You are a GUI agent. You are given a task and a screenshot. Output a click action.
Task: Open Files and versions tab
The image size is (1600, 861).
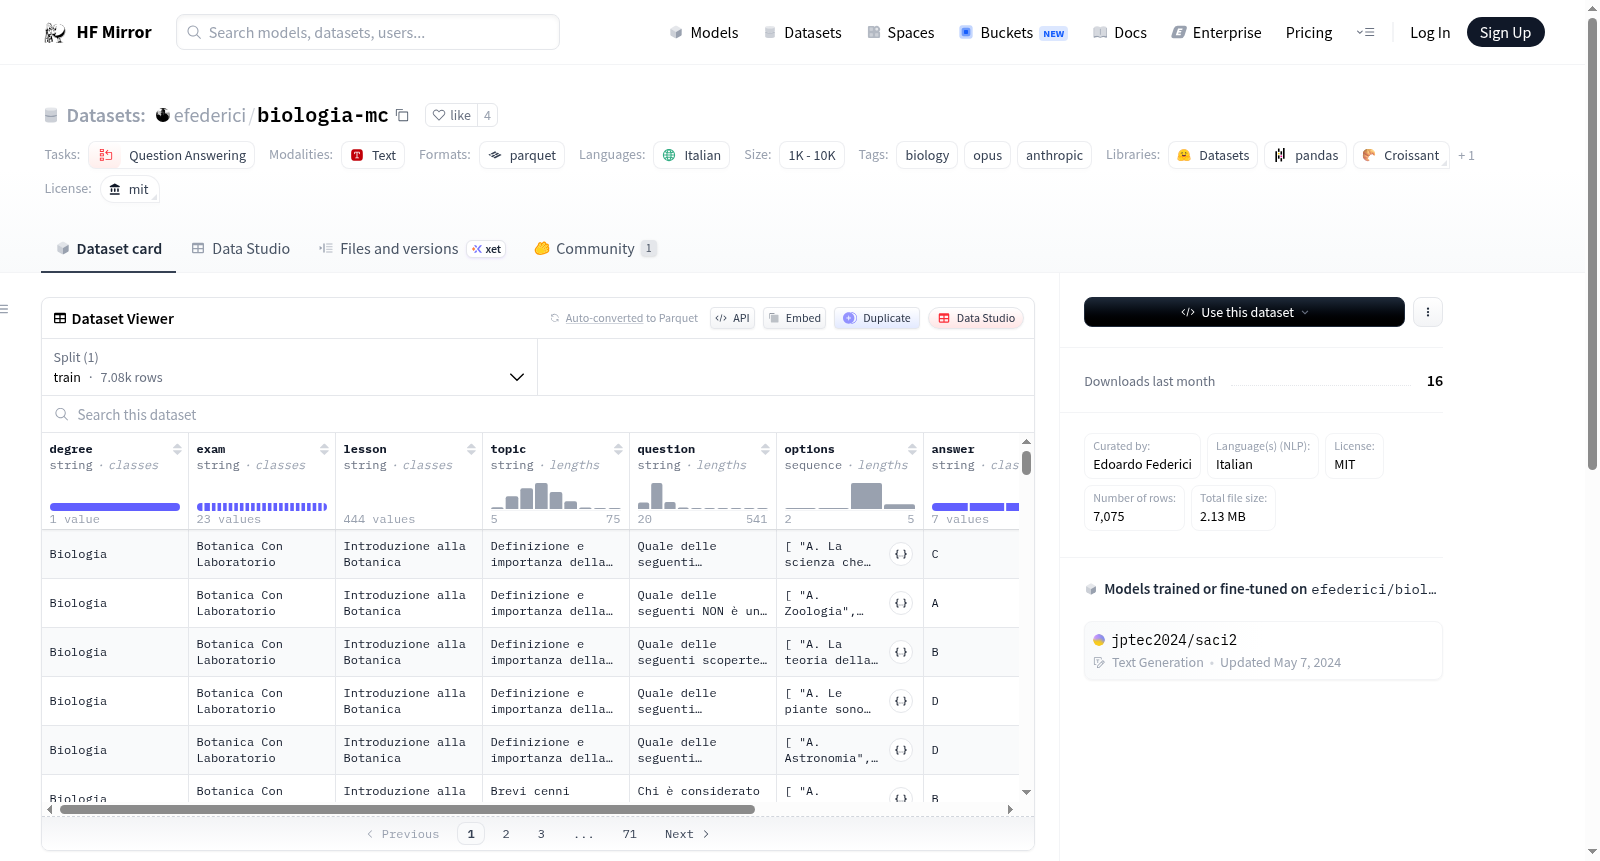[x=411, y=248]
